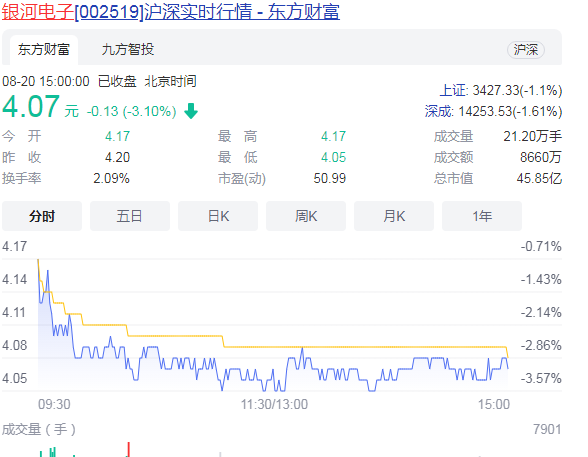The width and height of the screenshot is (588, 457).
Task: Click the current price 4.07
Action: [31, 106]
